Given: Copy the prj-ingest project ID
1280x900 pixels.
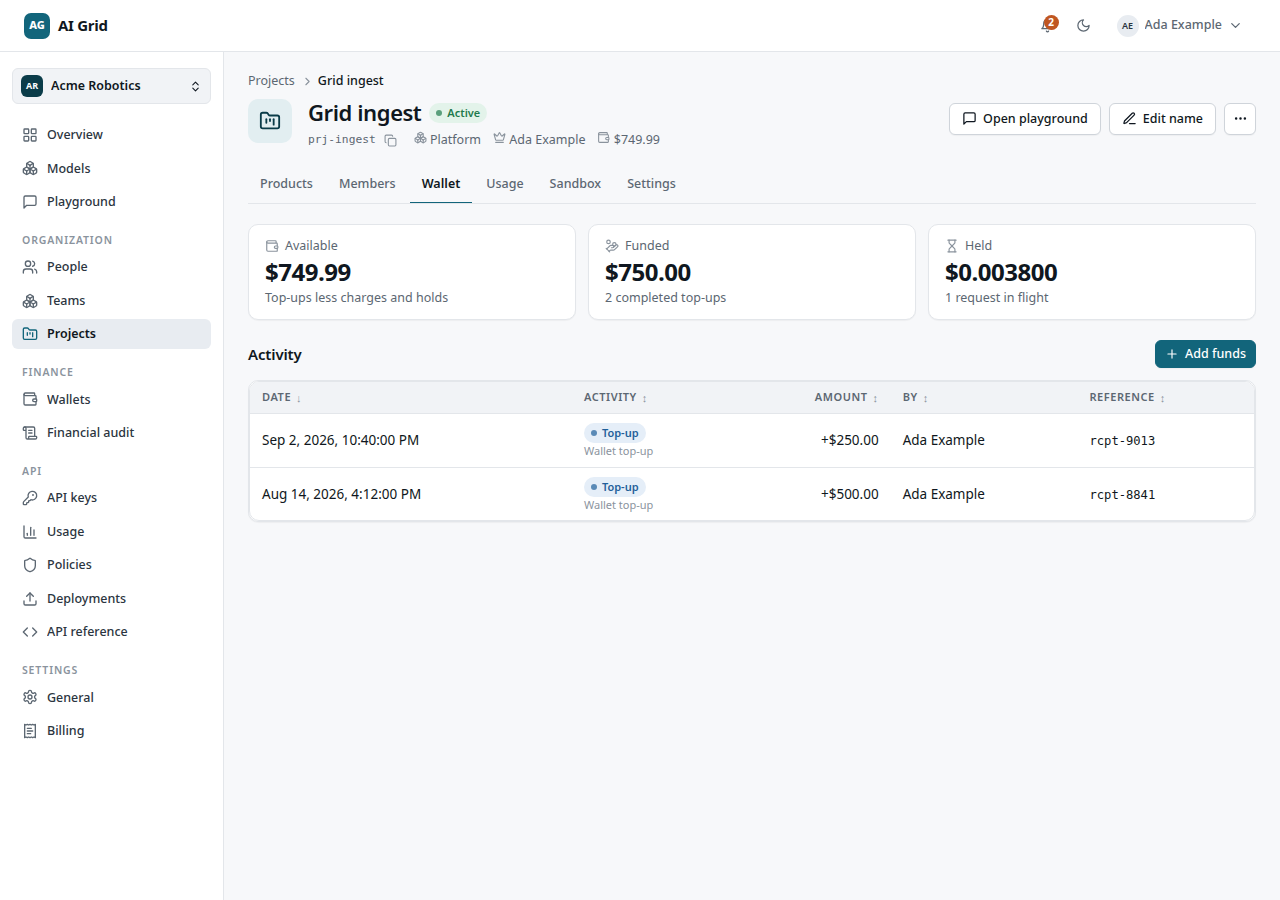Looking at the screenshot, I should pos(390,140).
